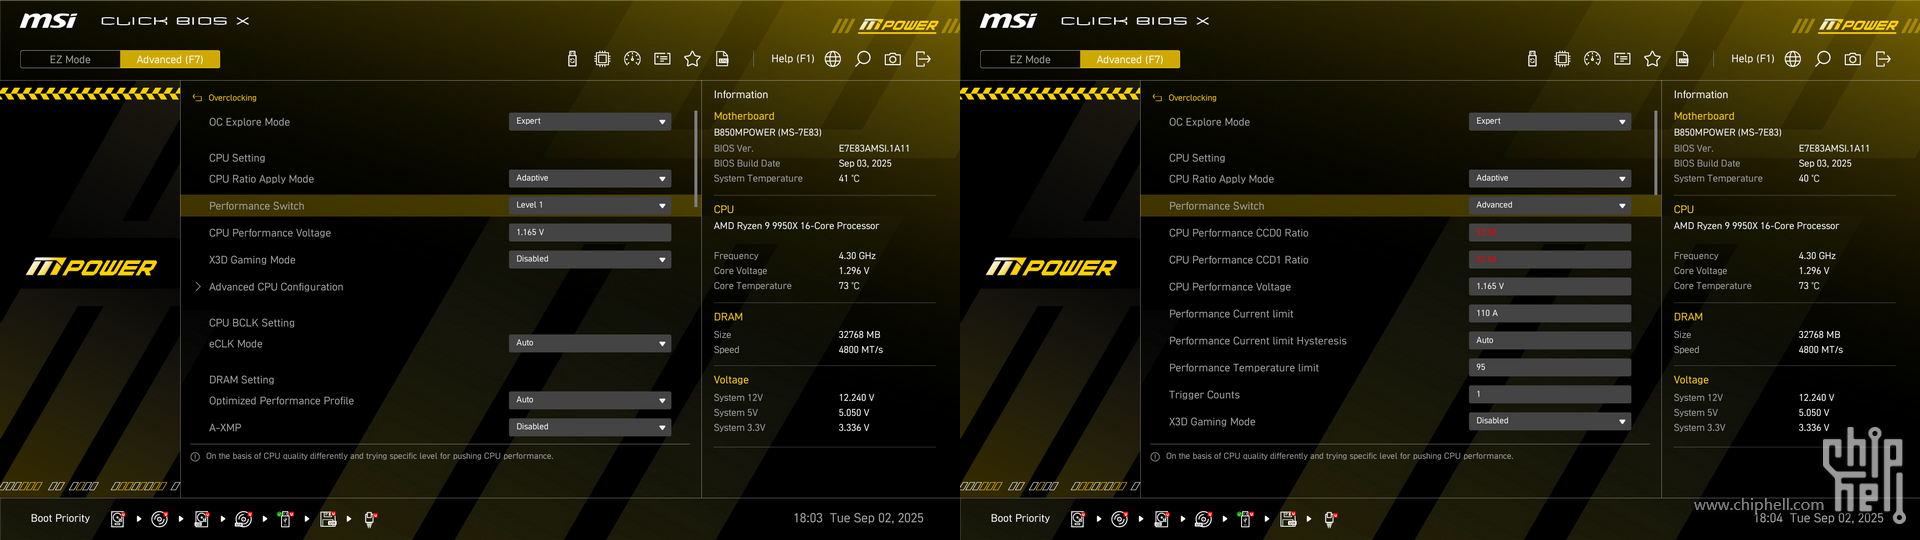Viewport: 1920px width, 540px height.
Task: Go back via Overclocking breadcrumb in right screen
Action: click(x=1185, y=98)
